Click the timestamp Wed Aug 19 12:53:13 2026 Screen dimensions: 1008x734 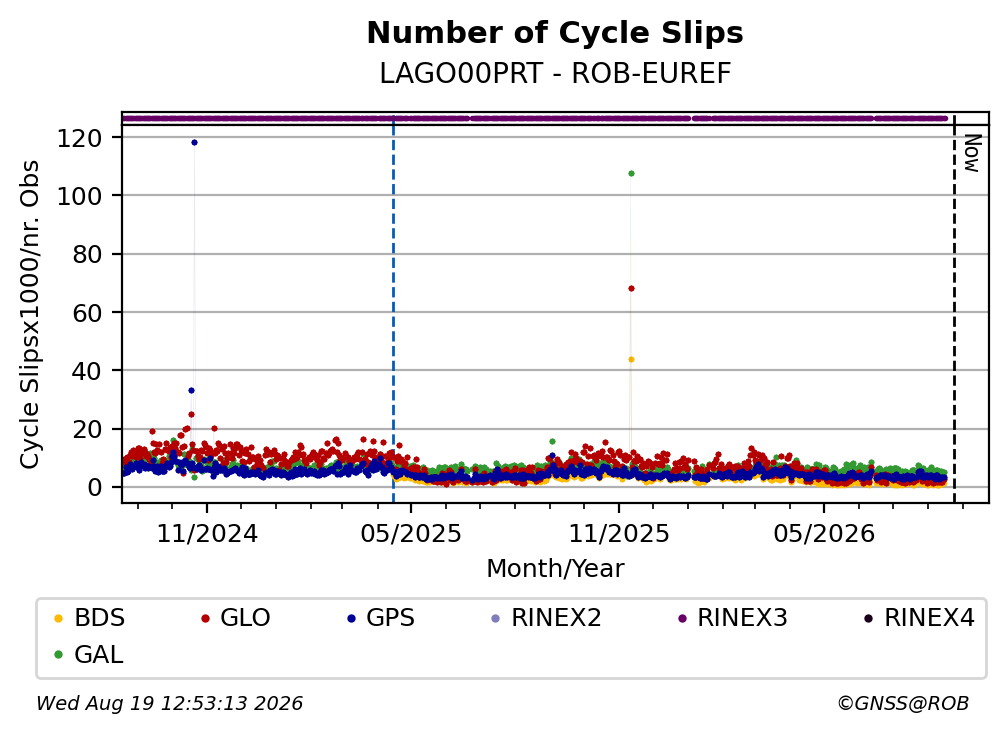[170, 704]
